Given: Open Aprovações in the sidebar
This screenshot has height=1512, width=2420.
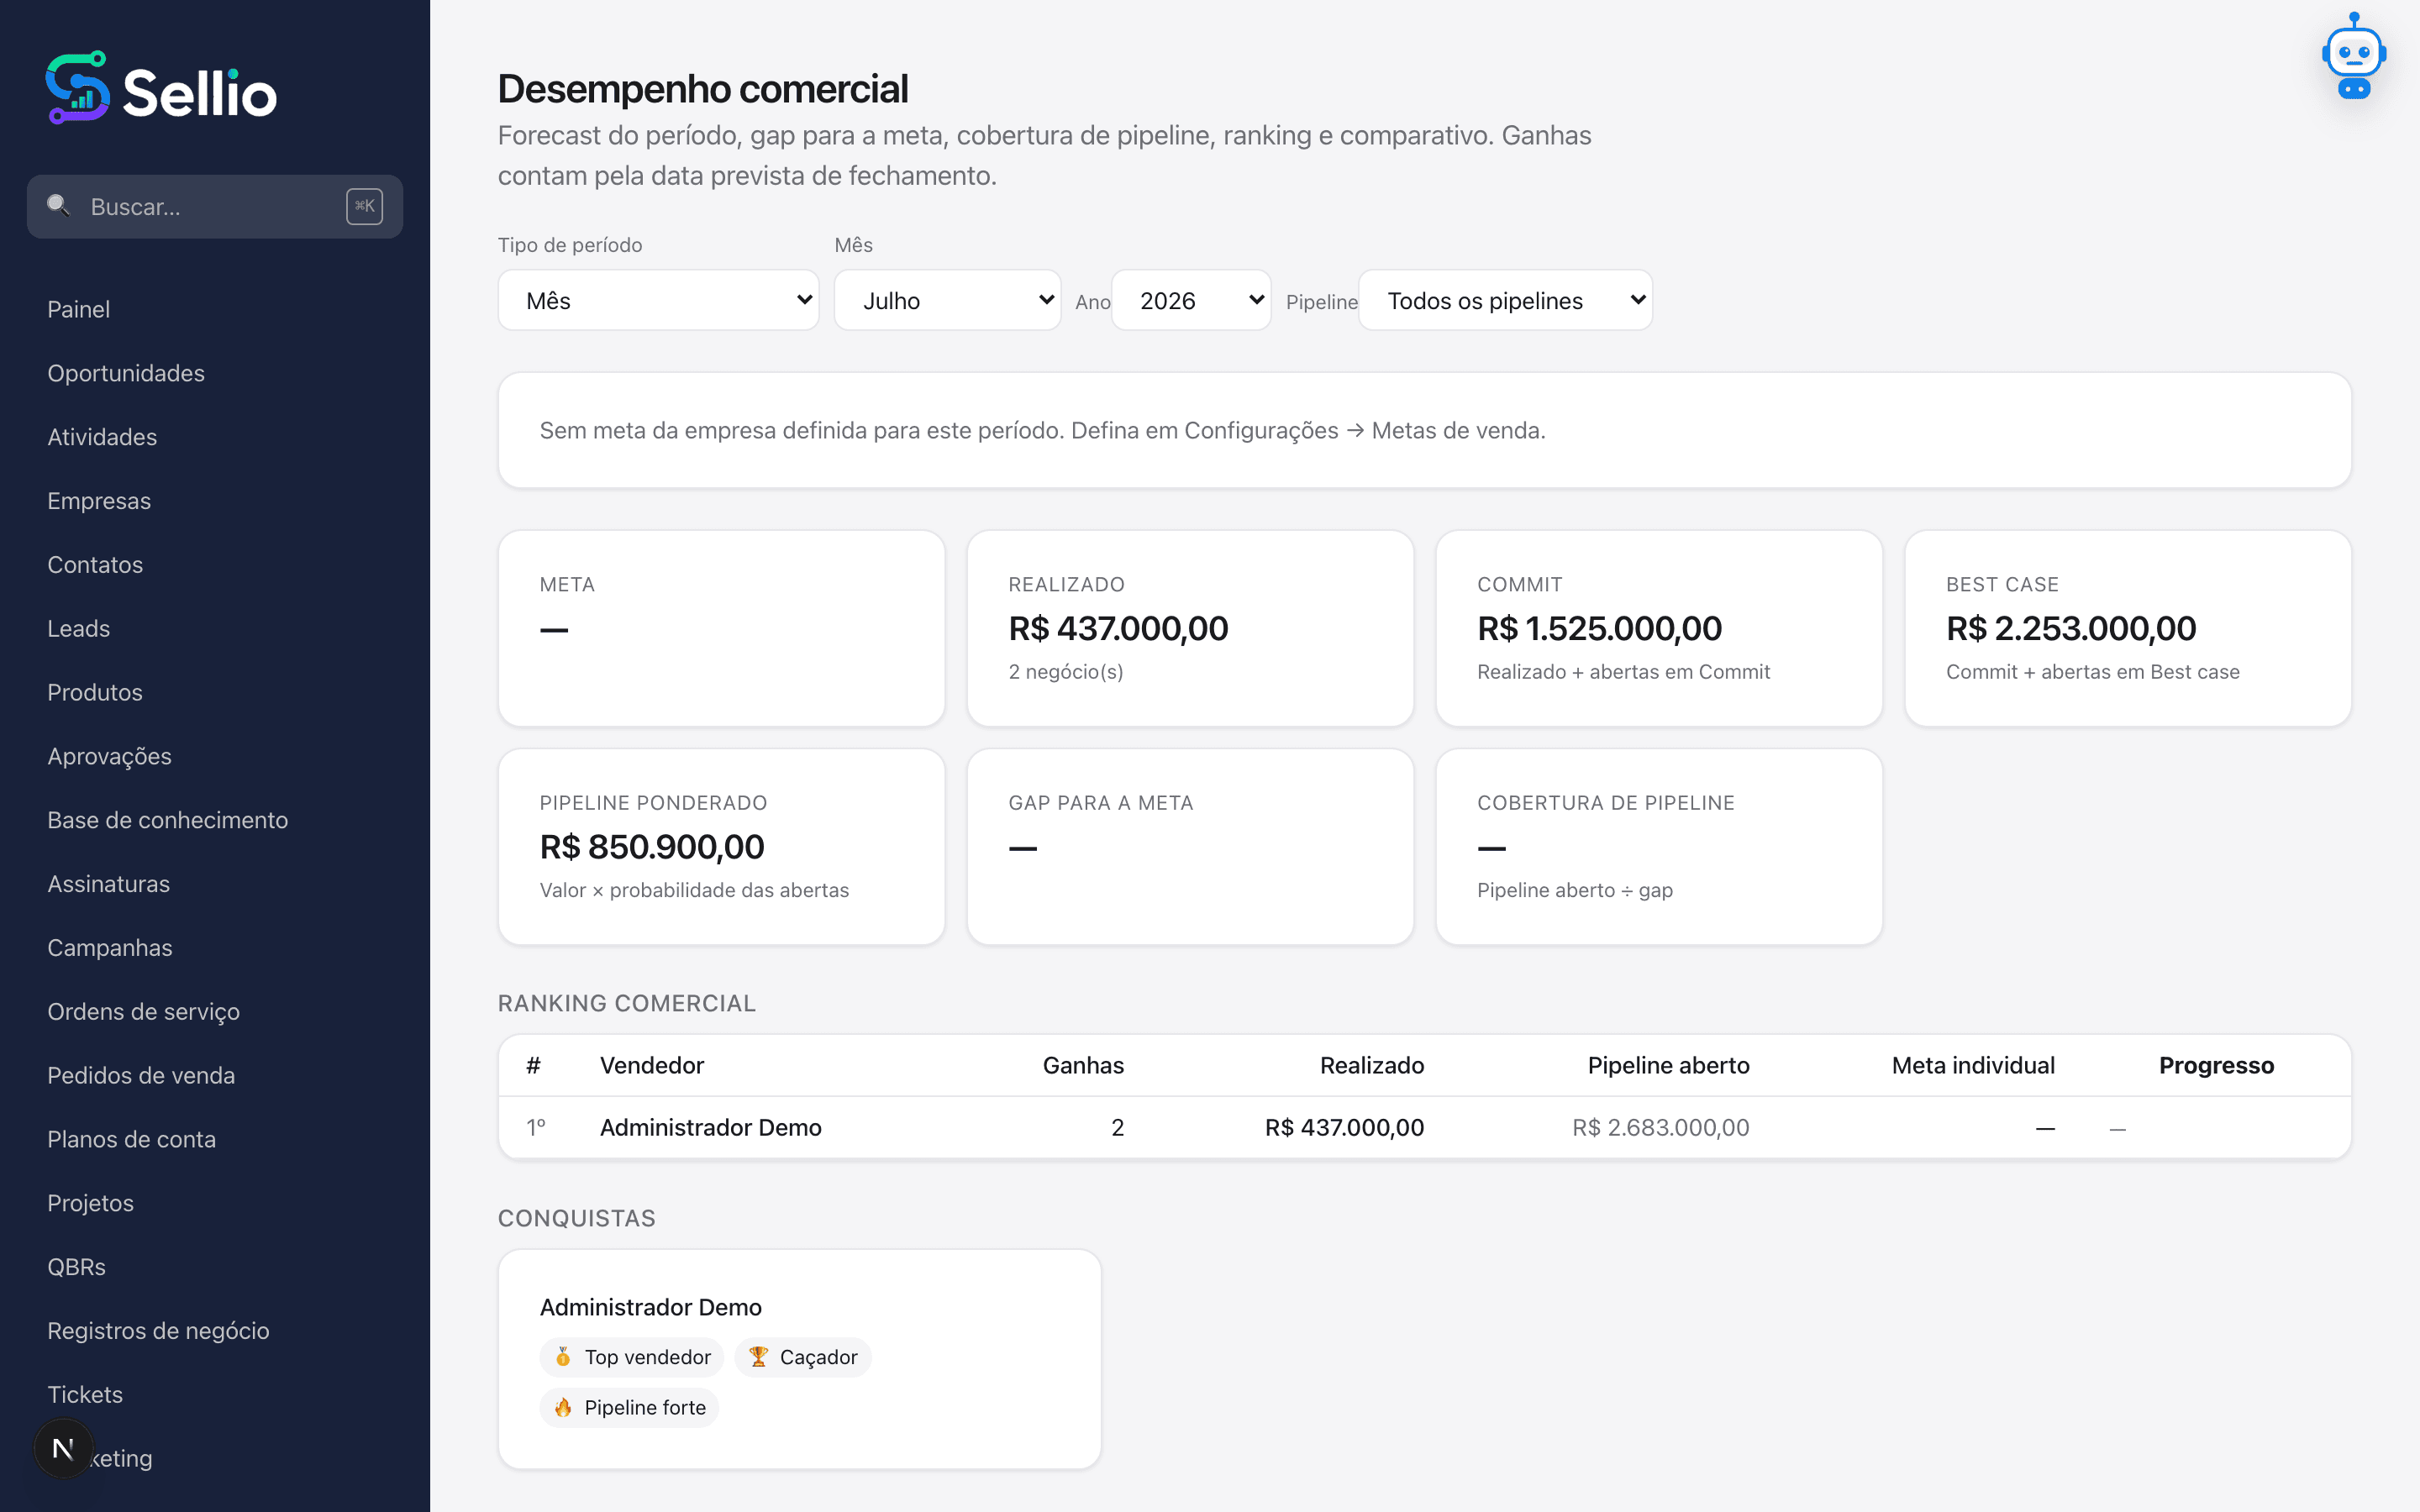Looking at the screenshot, I should (x=109, y=756).
